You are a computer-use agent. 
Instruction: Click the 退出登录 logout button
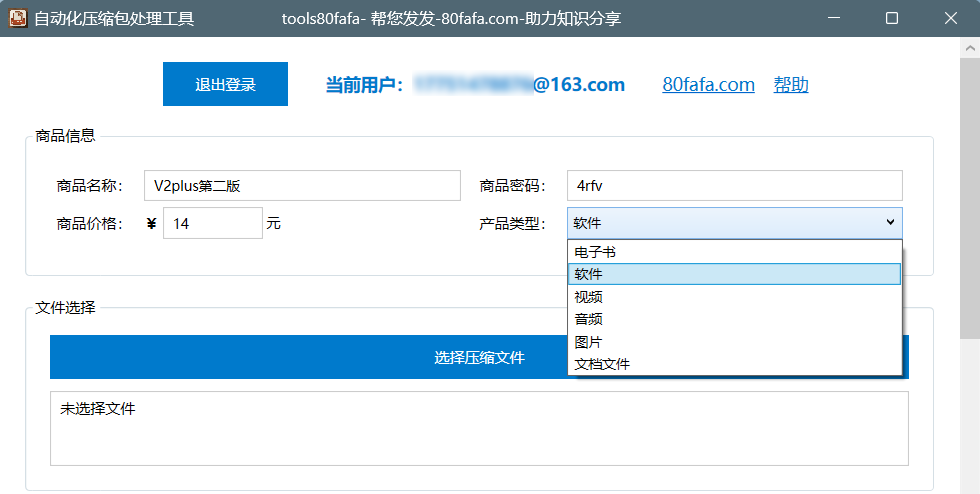click(225, 84)
